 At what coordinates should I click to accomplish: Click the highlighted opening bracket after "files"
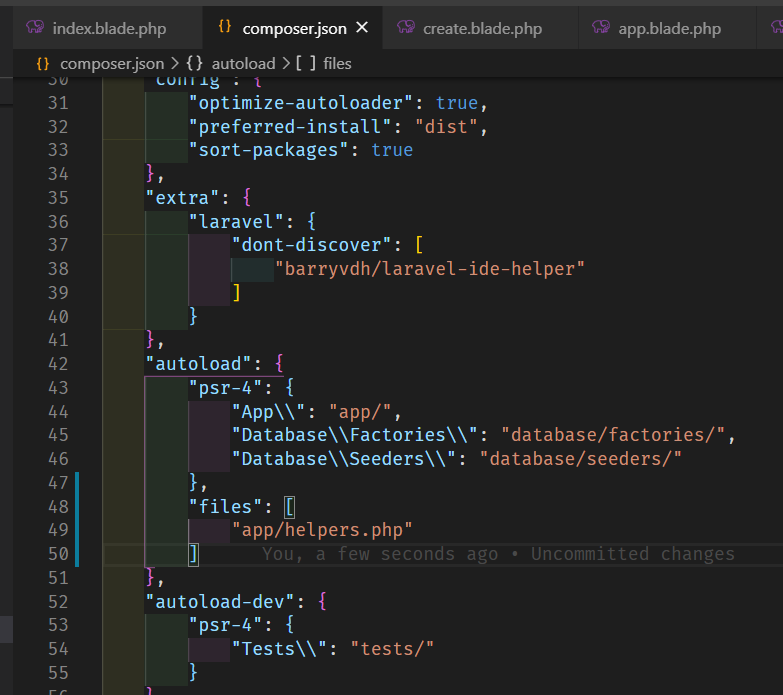pyautogui.click(x=290, y=507)
